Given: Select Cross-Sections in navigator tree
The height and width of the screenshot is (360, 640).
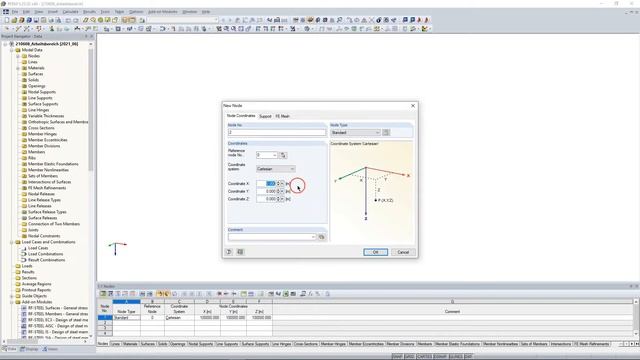Looking at the screenshot, I should 41,128.
